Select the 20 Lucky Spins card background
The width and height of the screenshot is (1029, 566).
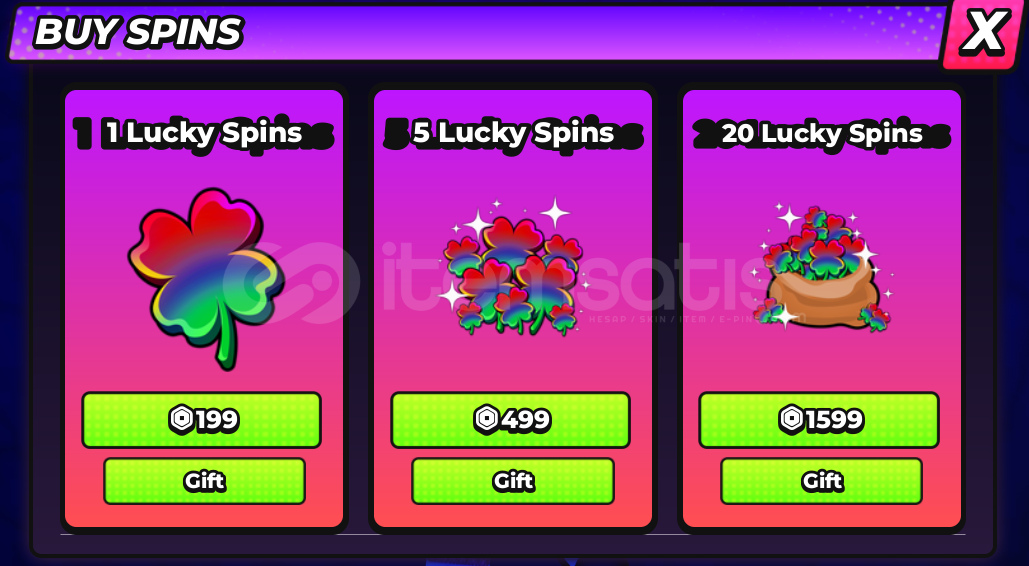[x=822, y=309]
